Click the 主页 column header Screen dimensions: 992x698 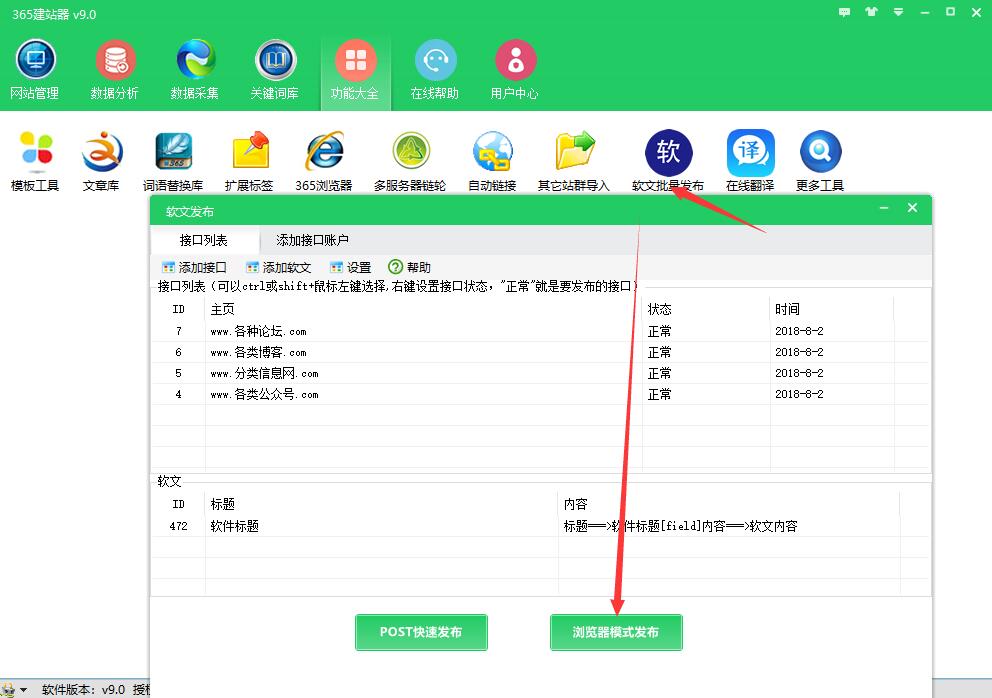pyautogui.click(x=223, y=309)
